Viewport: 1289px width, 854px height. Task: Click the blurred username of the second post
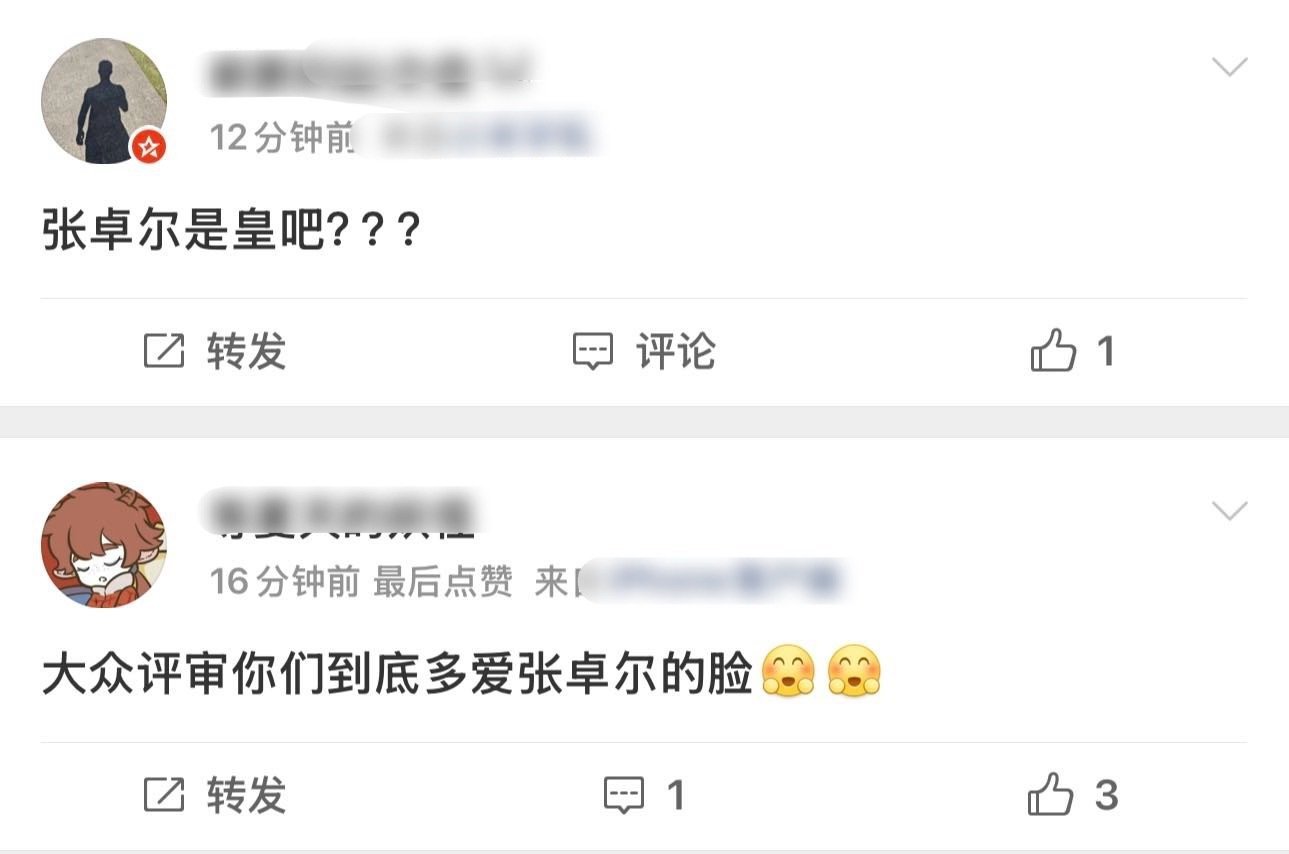[x=340, y=514]
